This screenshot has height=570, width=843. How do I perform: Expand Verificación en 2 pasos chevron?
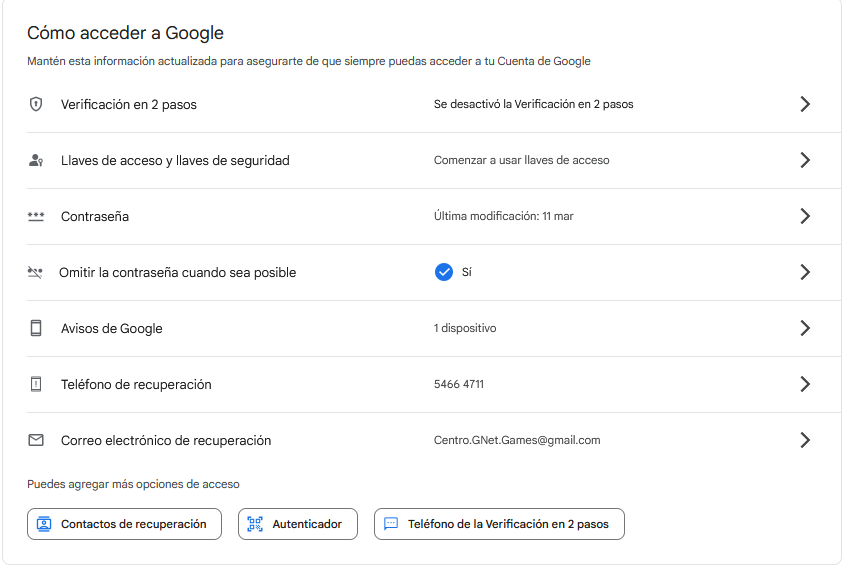805,104
